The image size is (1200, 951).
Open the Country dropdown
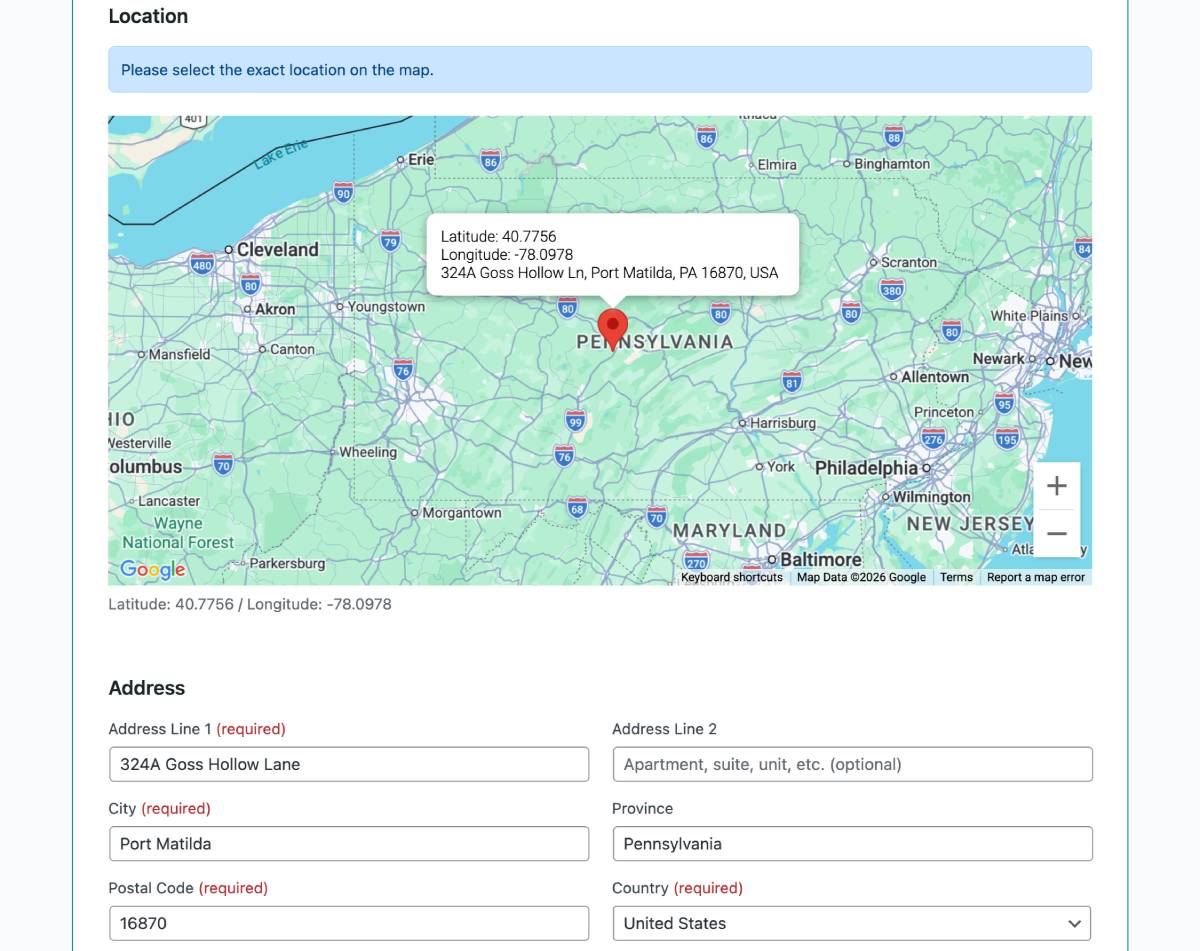852,923
